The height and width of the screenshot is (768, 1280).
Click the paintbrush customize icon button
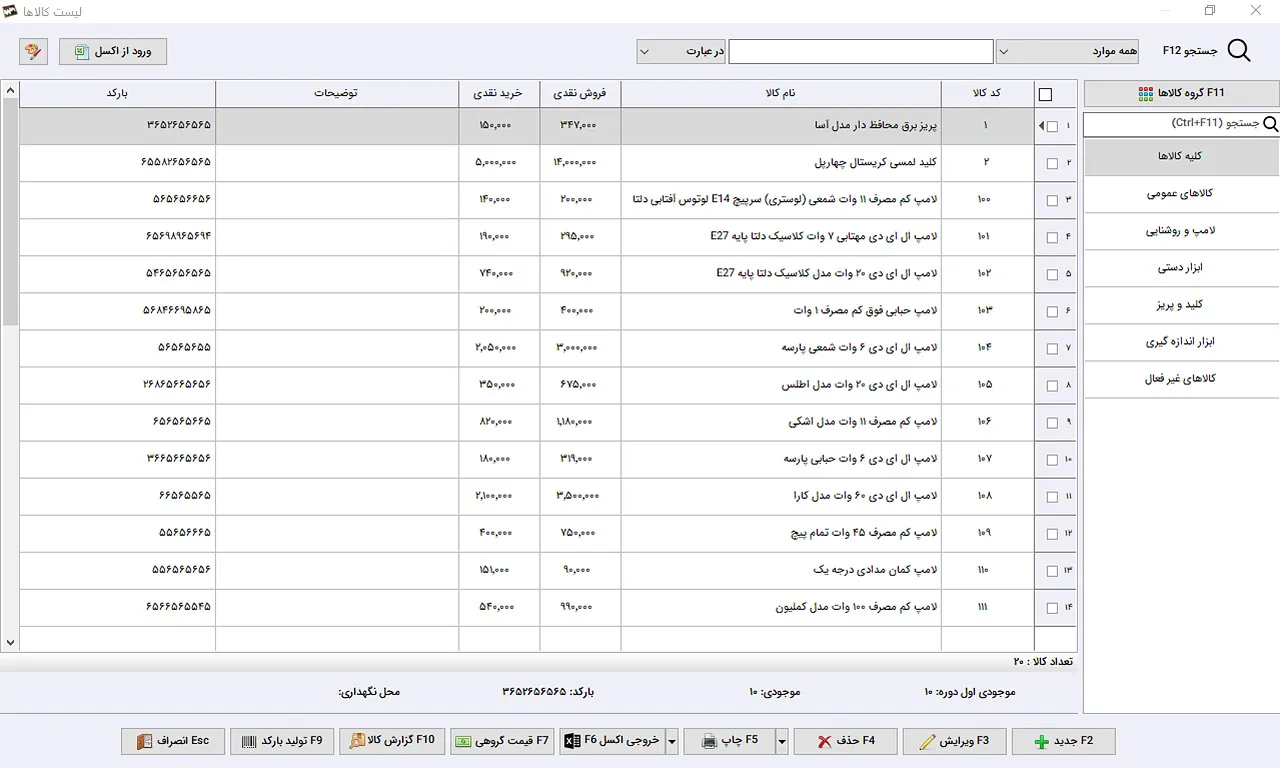tap(33, 51)
